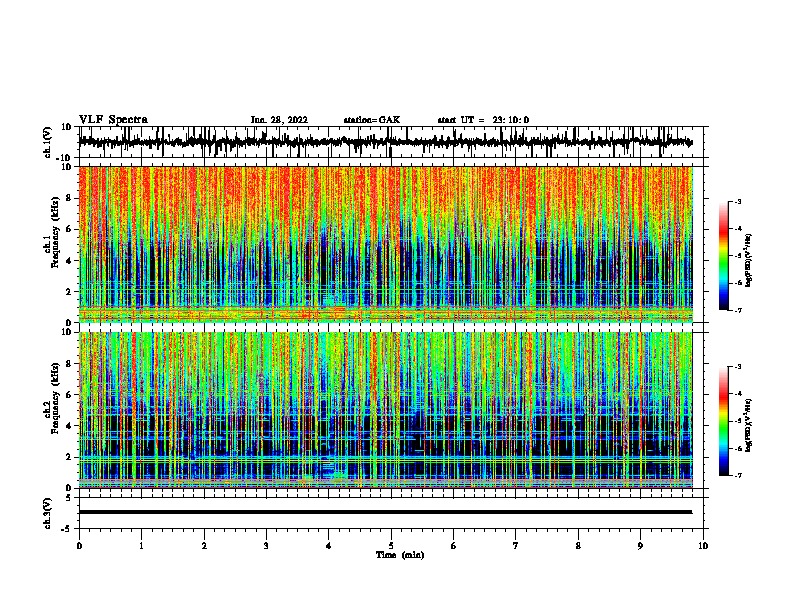This screenshot has height=612, width=792.
Task: Click the ch.2 frequency axis "2" tick label
Action: (69, 457)
